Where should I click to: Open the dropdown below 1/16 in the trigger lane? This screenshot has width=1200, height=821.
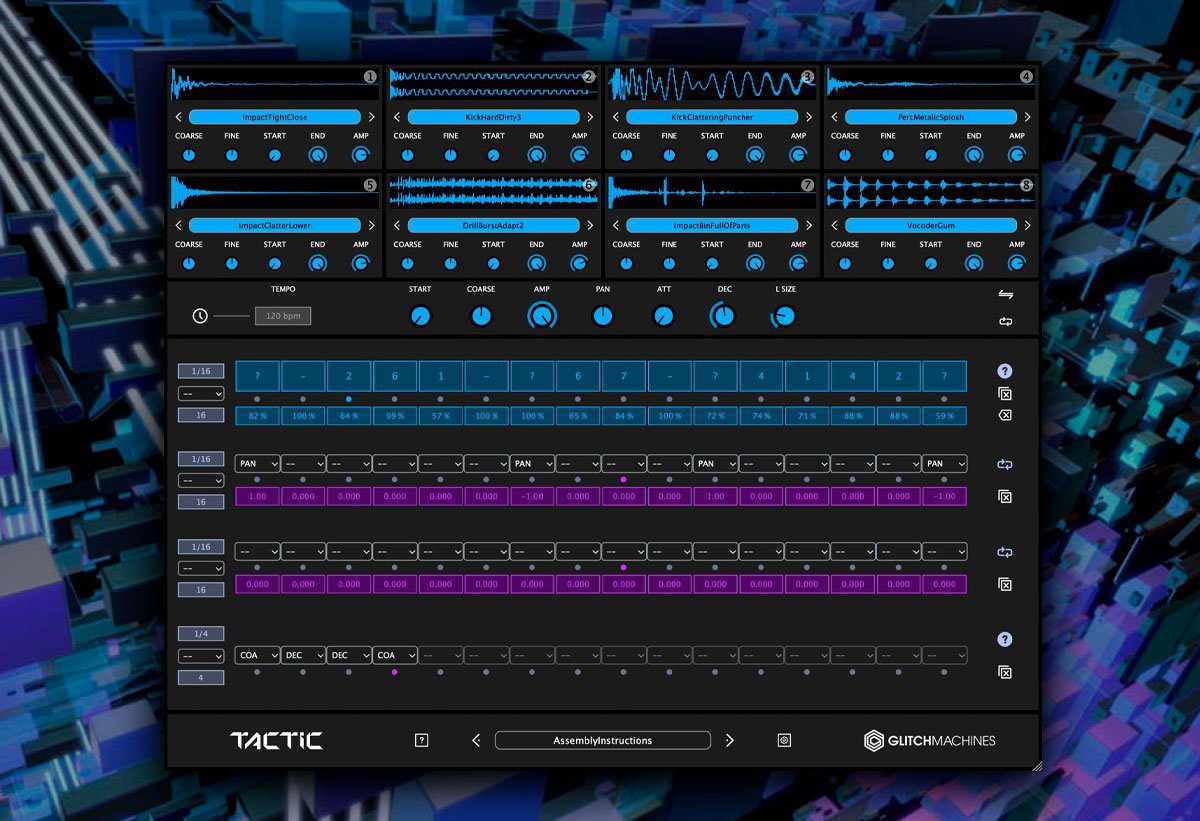point(201,393)
